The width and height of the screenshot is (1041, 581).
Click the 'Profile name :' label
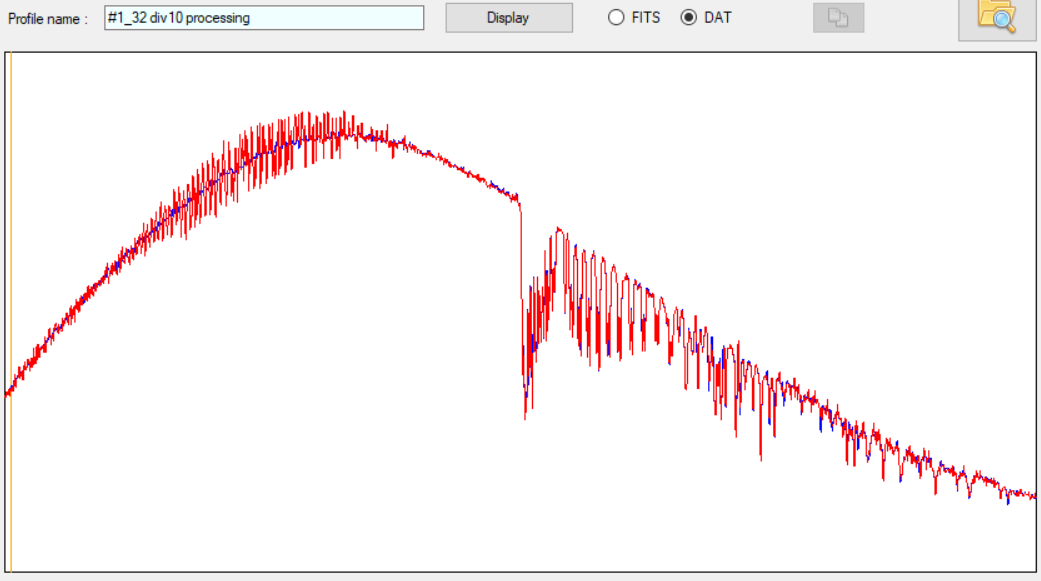click(x=48, y=19)
